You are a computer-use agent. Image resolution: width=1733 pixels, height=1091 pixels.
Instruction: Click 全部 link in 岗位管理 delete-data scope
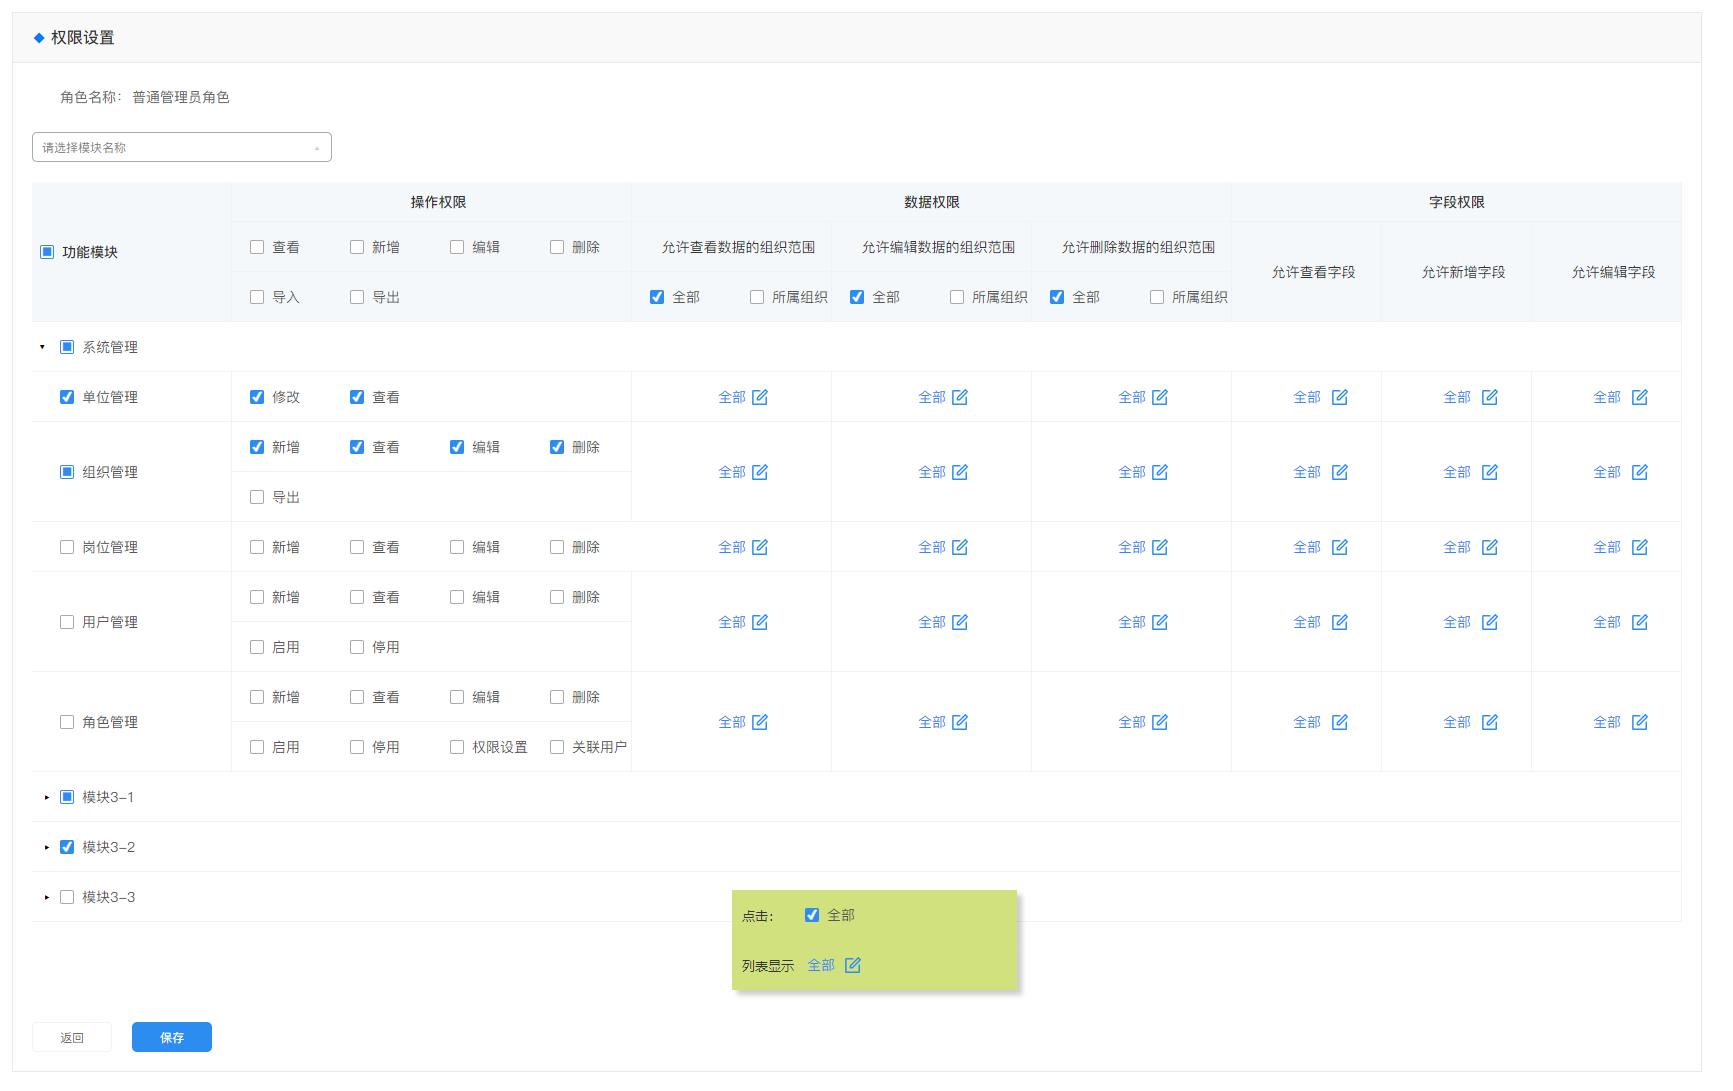1132,547
